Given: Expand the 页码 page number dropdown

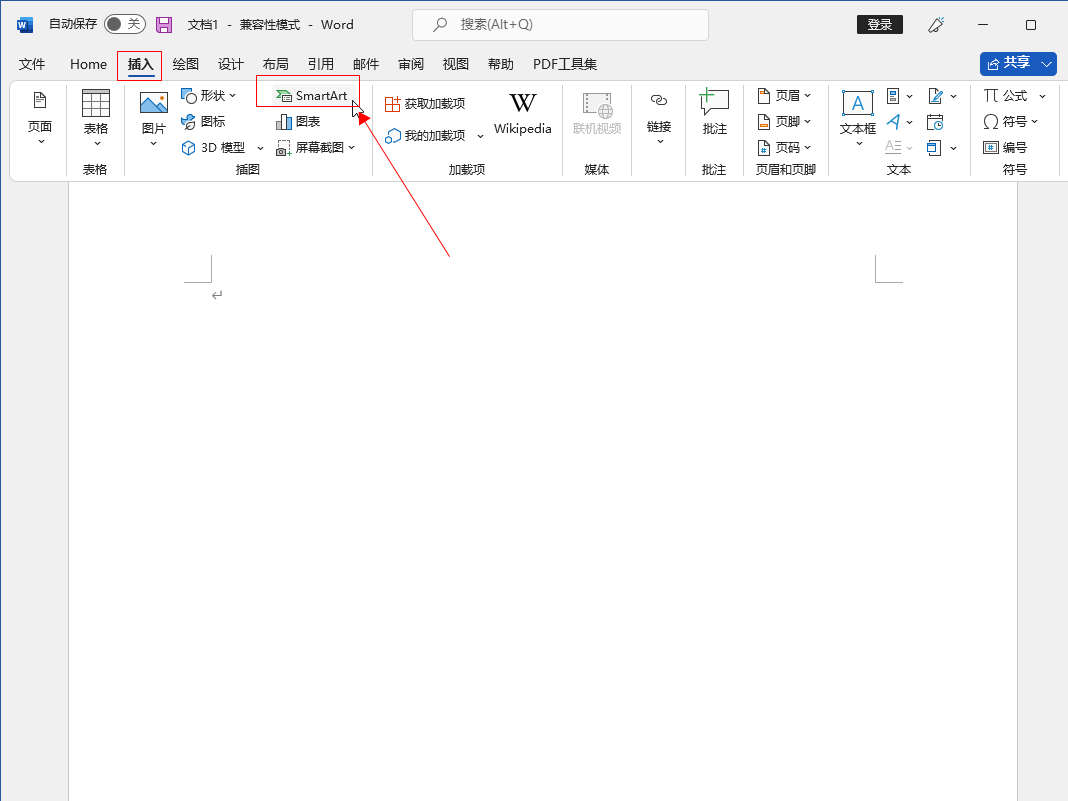Looking at the screenshot, I should (x=785, y=148).
